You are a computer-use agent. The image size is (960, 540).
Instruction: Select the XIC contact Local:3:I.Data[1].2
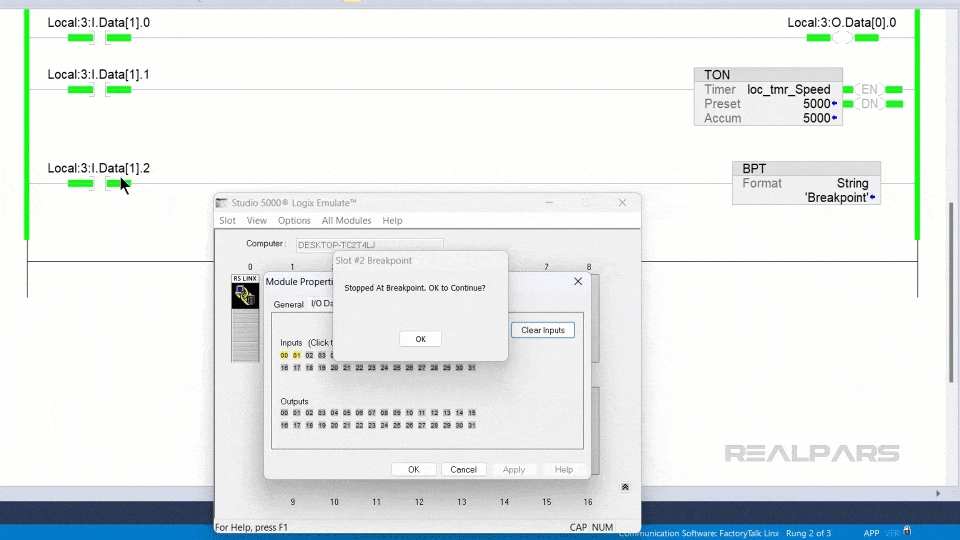coord(99,184)
